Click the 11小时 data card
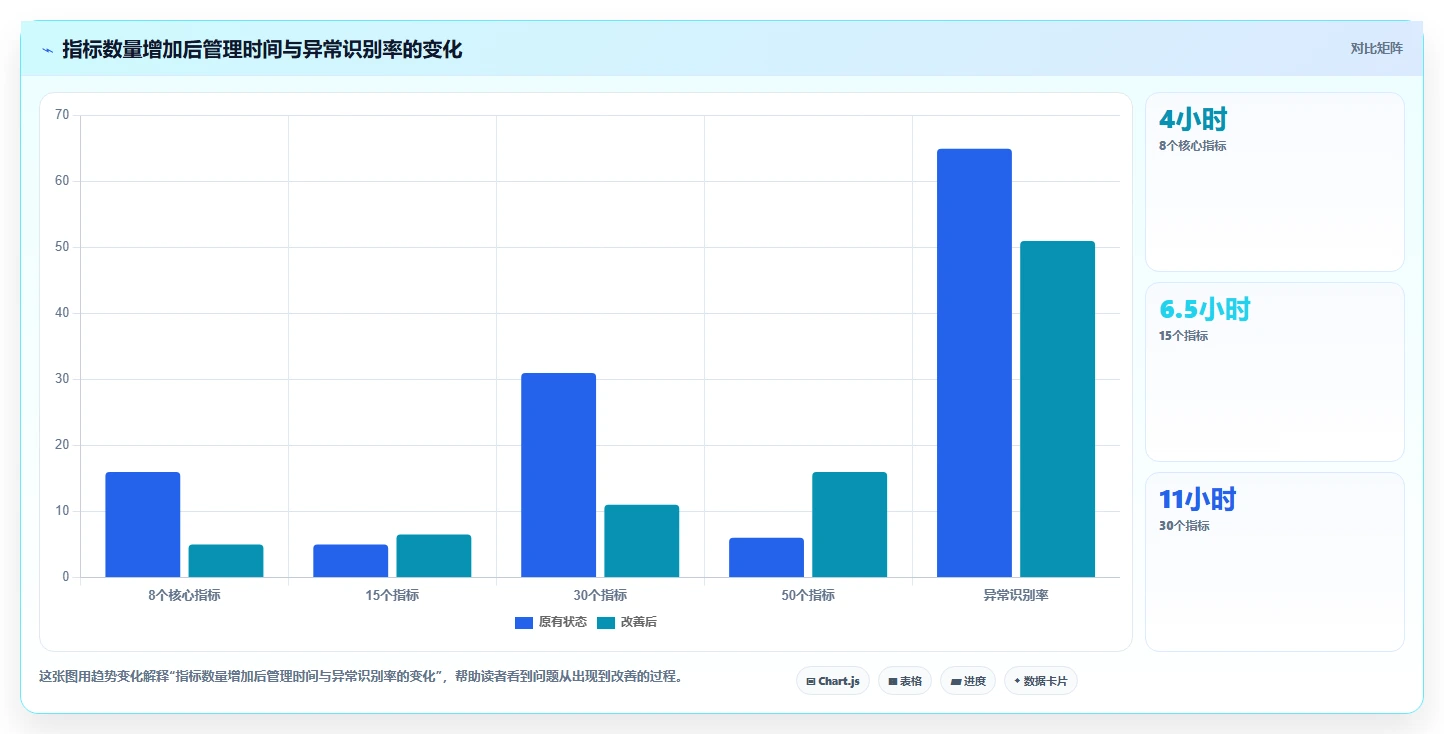Screen dimensions: 1444x734 pos(1275,562)
